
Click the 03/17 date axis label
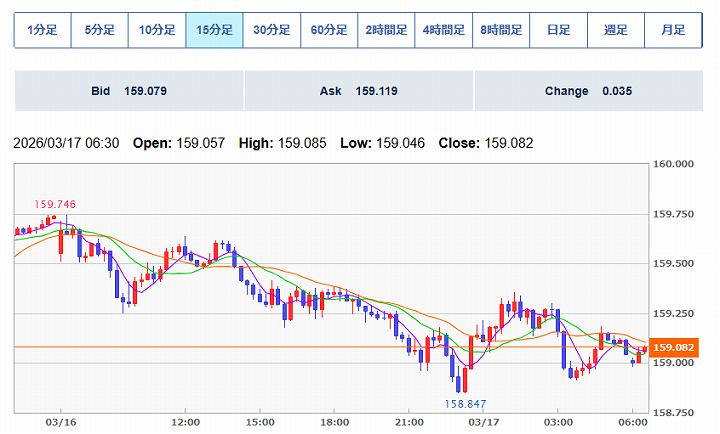tap(482, 422)
